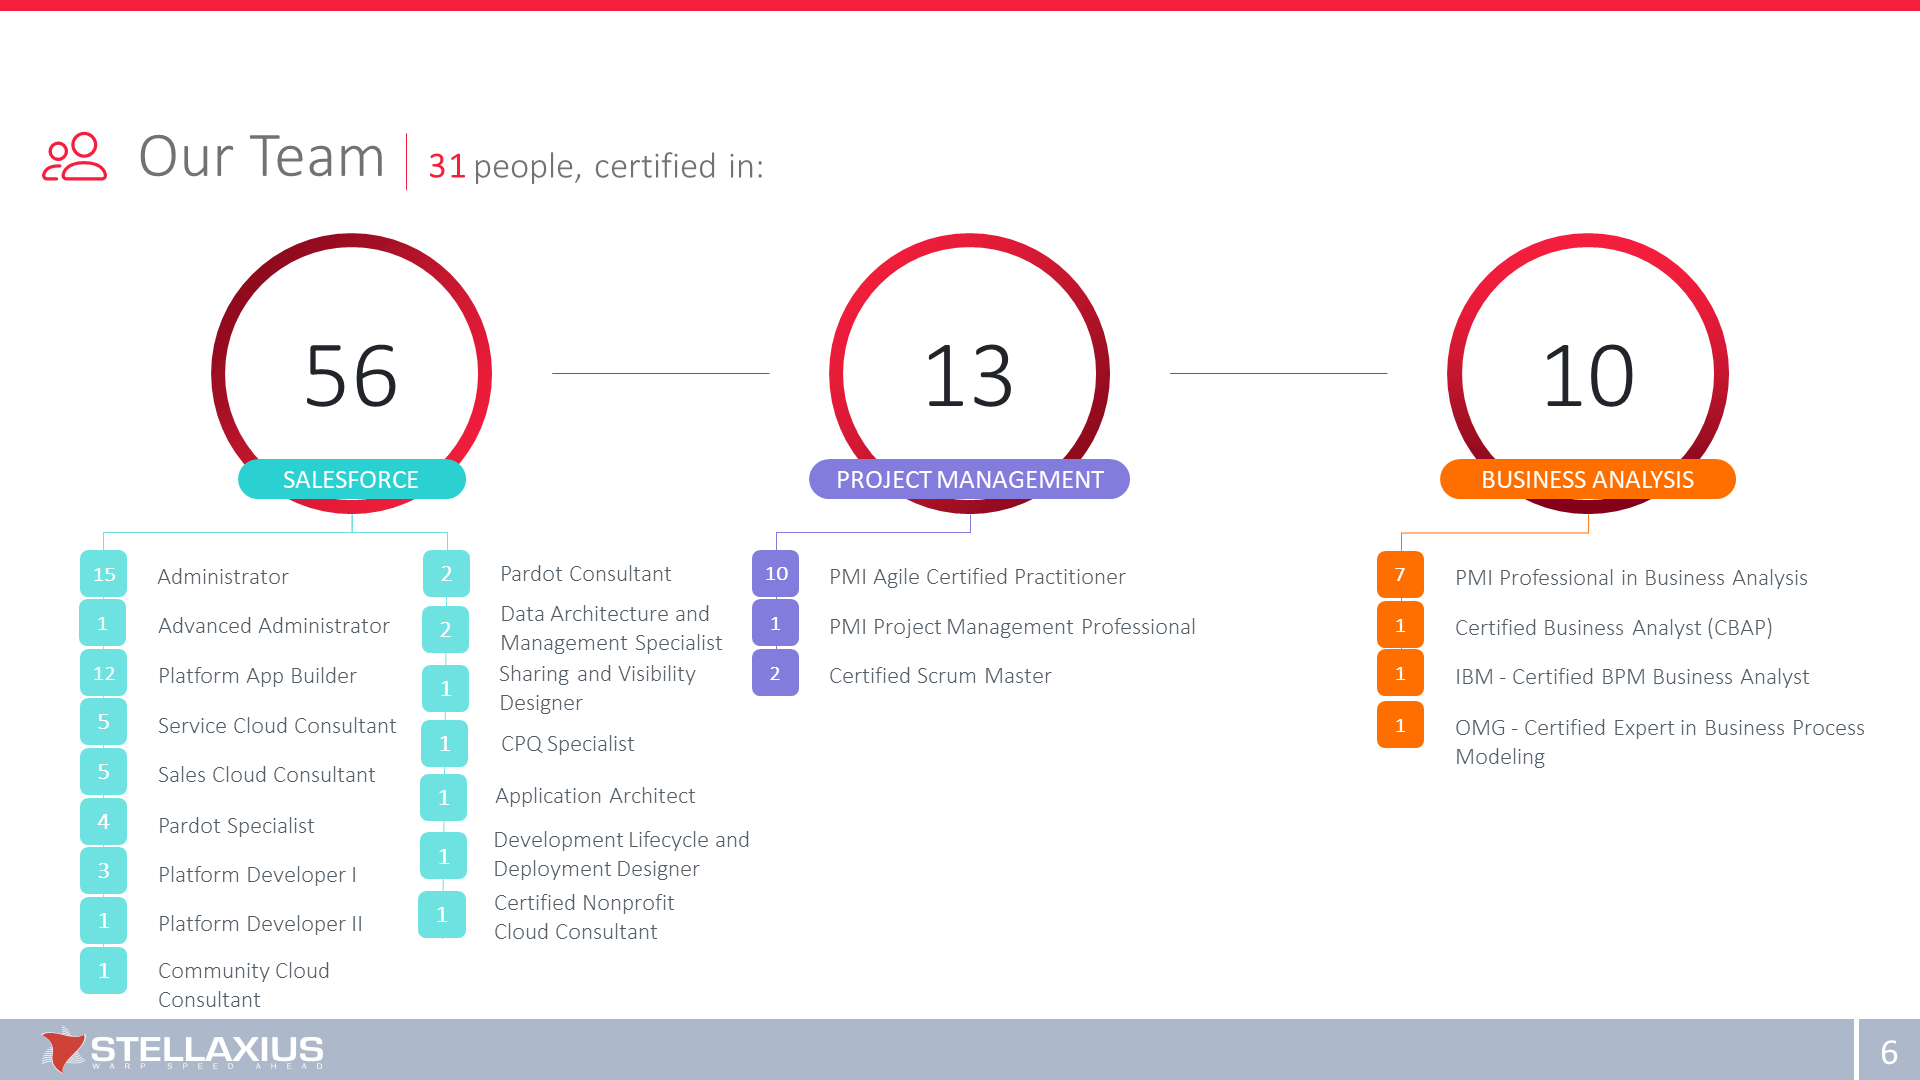
Task: Click the orange badge 7 for PMI Business Analysis
Action: 1400,575
